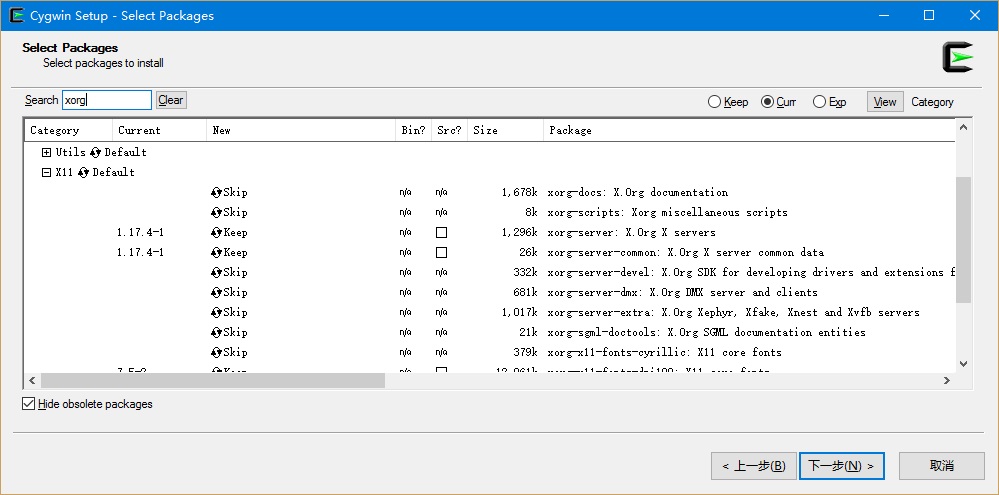The height and width of the screenshot is (495, 999).
Task: Click horizontal scrollbar right arrow
Action: (x=947, y=380)
